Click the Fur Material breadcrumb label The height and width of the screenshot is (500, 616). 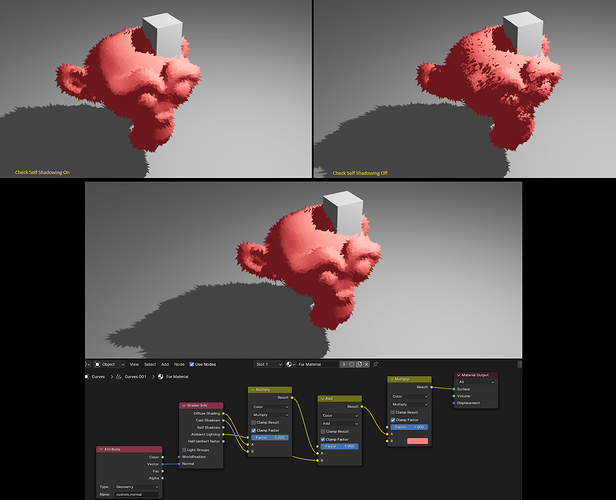point(177,377)
